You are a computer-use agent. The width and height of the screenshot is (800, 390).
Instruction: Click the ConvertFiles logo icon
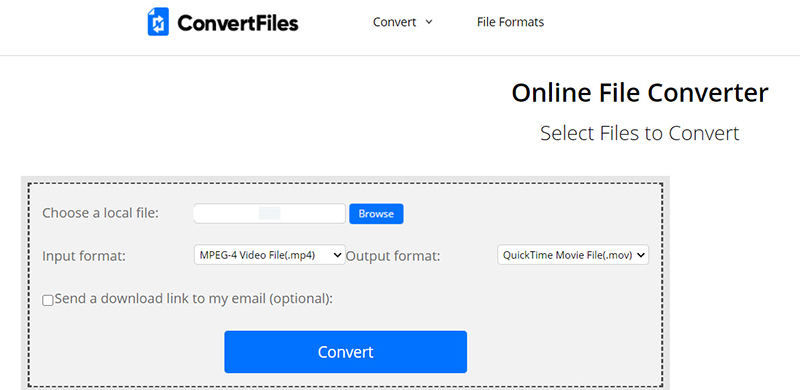(x=158, y=22)
